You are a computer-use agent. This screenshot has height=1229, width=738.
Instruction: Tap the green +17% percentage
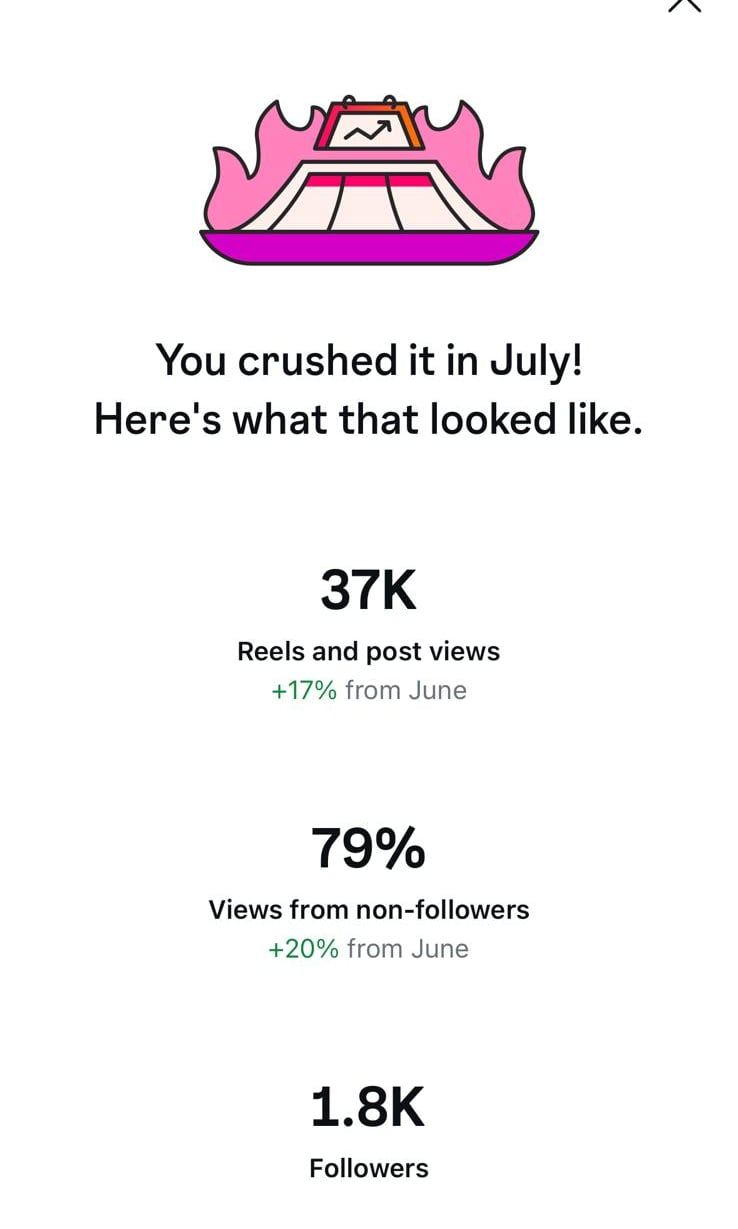[x=304, y=690]
